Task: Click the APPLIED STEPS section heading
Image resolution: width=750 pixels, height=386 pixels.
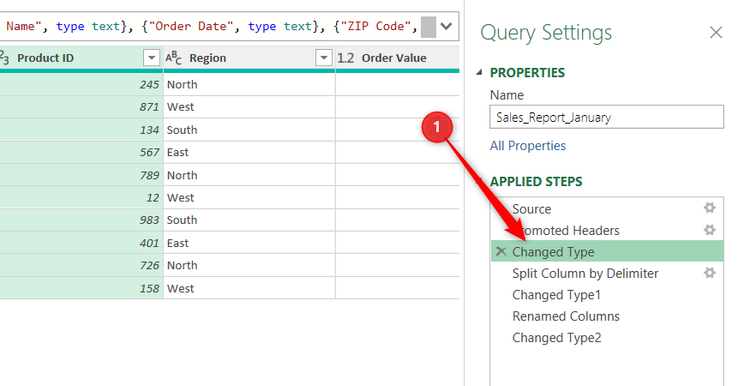Action: click(x=536, y=182)
